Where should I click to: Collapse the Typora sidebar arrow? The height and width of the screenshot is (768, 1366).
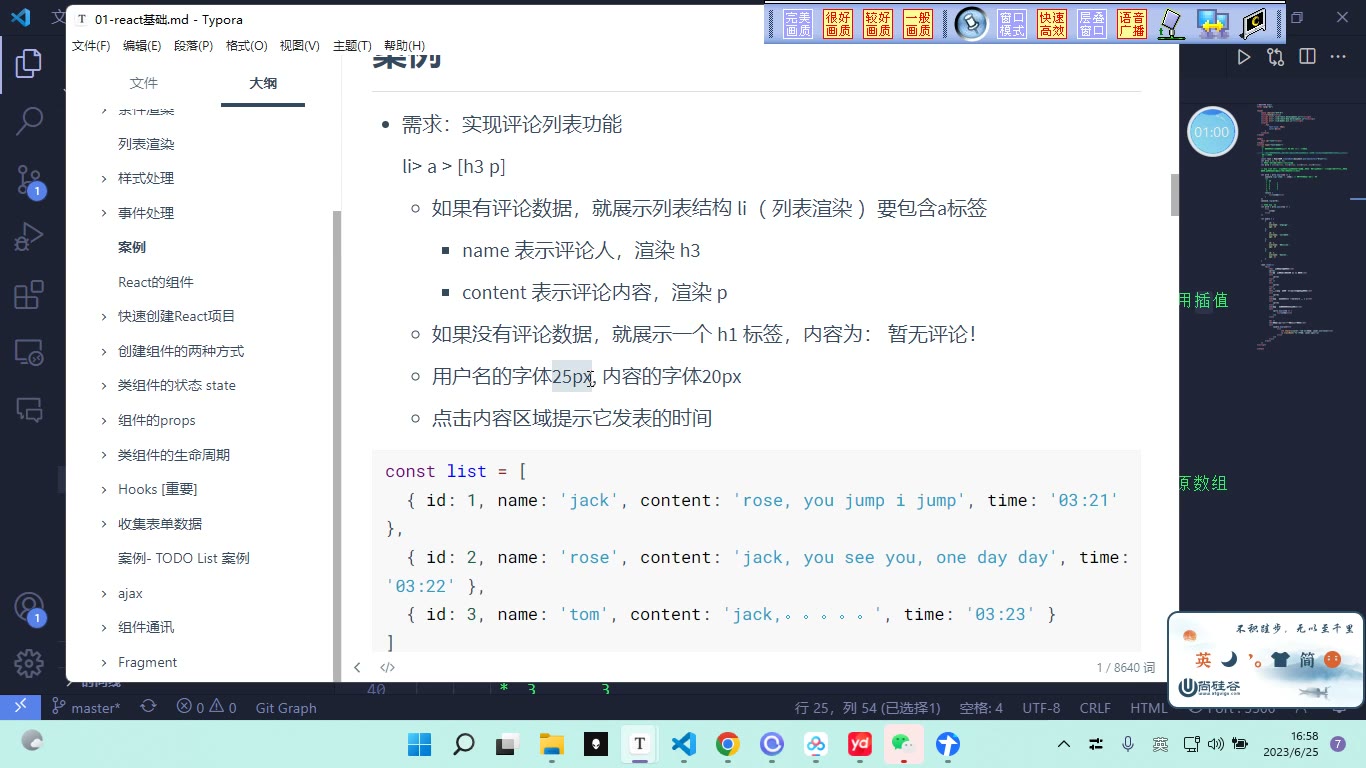click(x=357, y=667)
